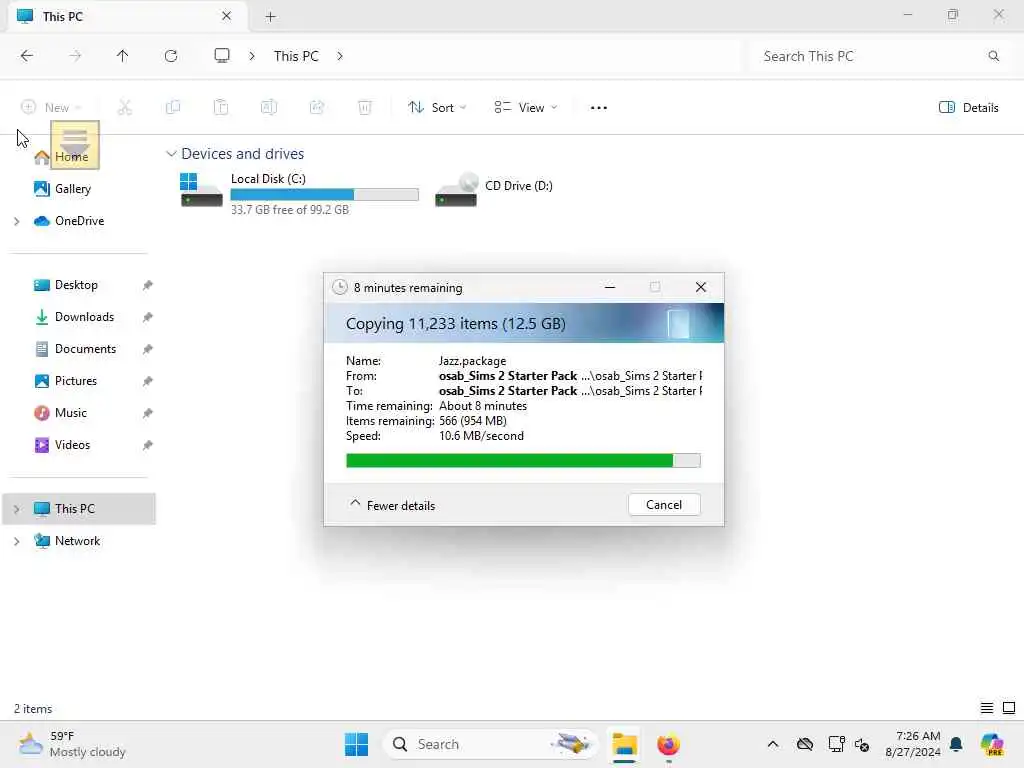Go up one folder level arrow

point(122,56)
